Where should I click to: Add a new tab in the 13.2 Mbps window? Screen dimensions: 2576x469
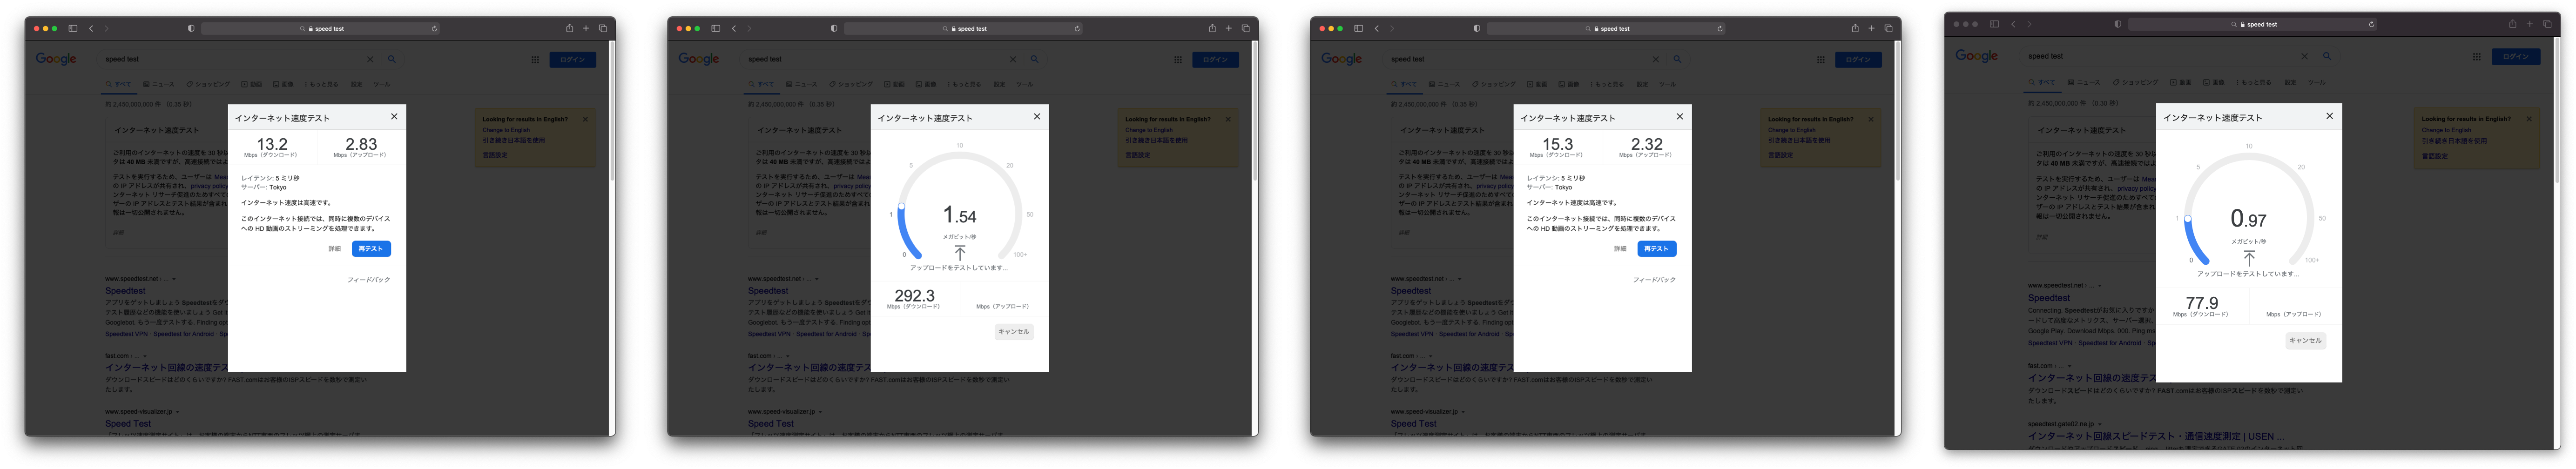click(x=586, y=28)
